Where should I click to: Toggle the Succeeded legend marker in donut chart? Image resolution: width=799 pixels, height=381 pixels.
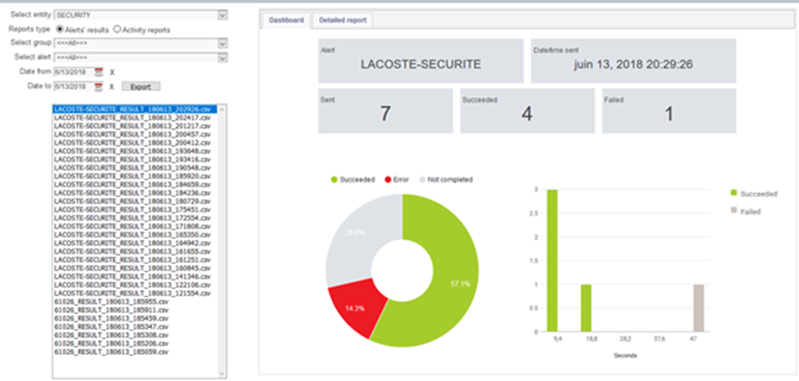pos(334,180)
